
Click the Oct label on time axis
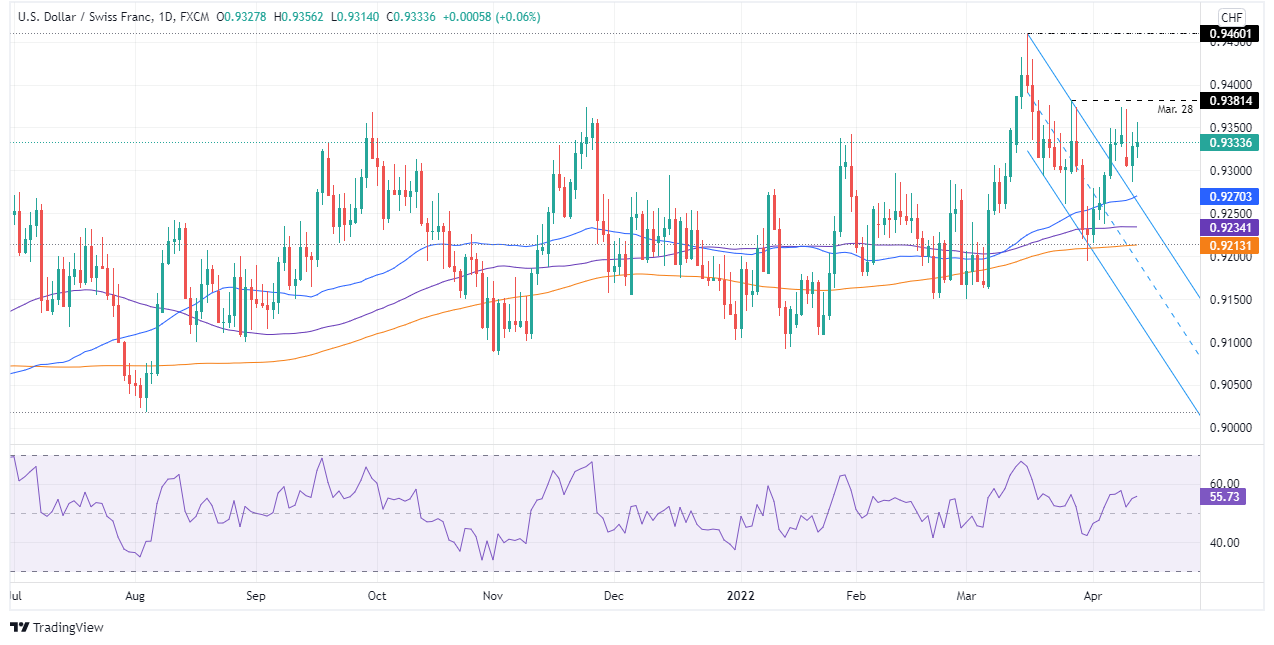[x=376, y=594]
